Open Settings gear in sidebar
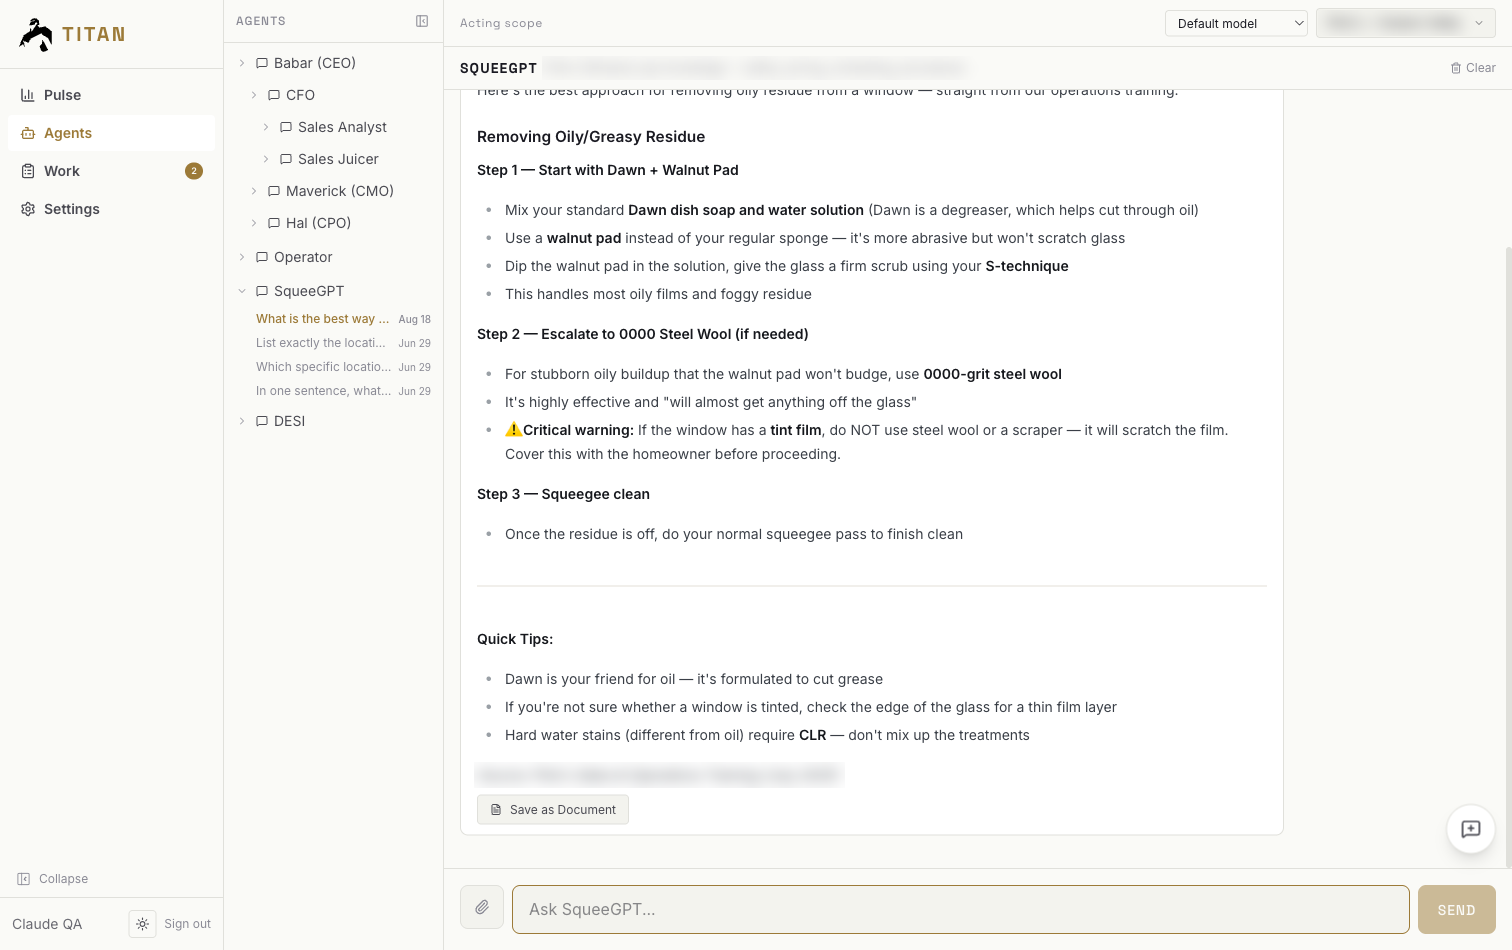Screen dimensions: 1512x950 click(28, 209)
